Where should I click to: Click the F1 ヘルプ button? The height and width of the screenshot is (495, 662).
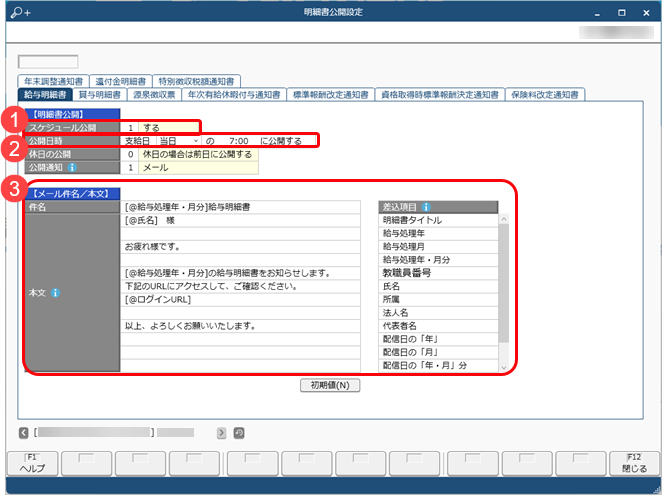(x=33, y=464)
